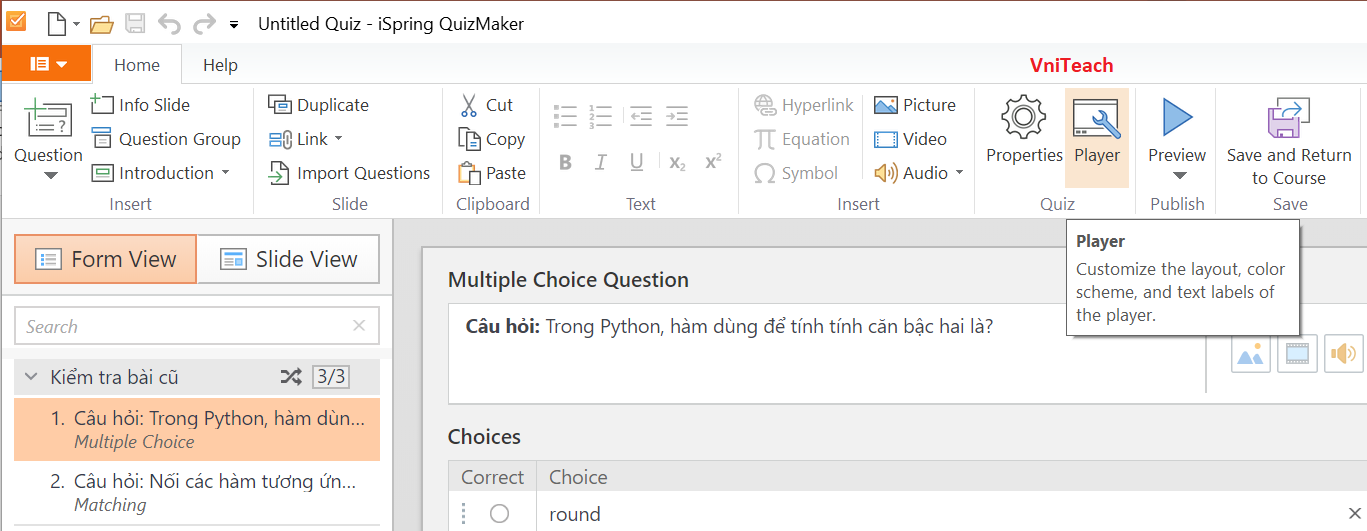Click Import Questions button
Viewport: 1367px width, 531px height.
coord(350,173)
